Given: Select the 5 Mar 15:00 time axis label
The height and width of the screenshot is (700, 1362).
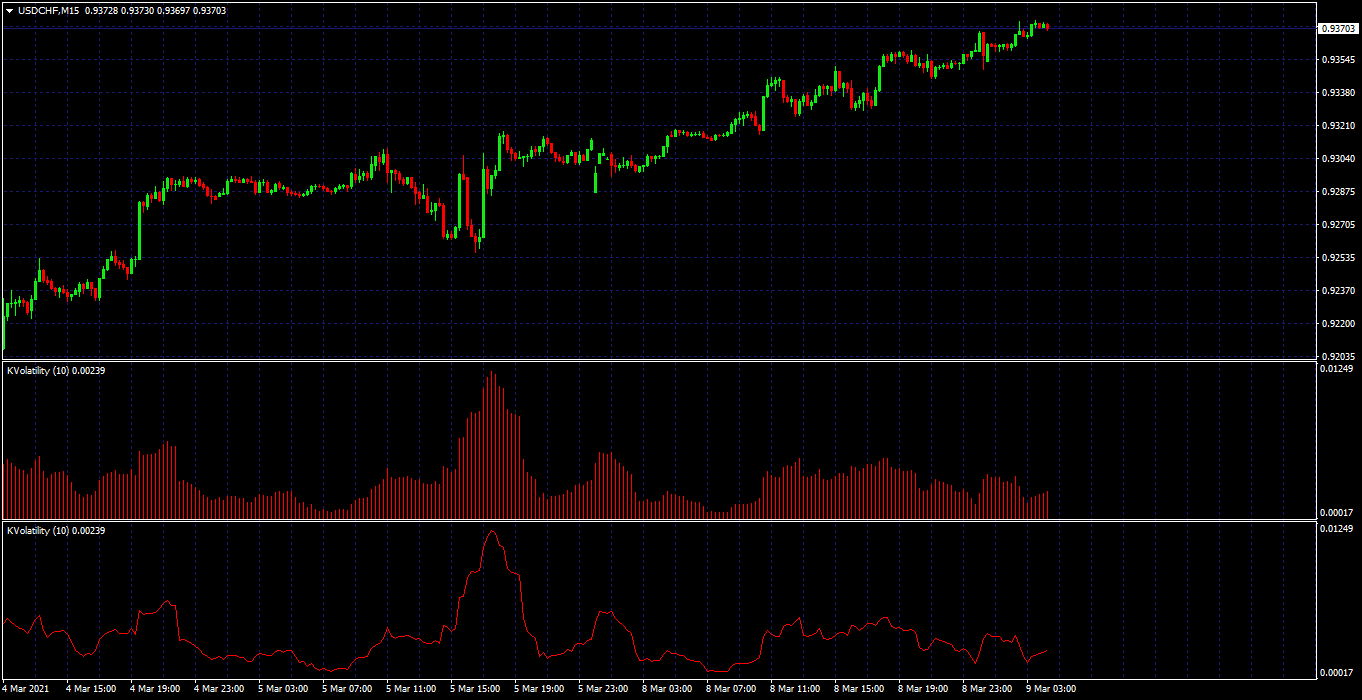Looking at the screenshot, I should pos(474,689).
